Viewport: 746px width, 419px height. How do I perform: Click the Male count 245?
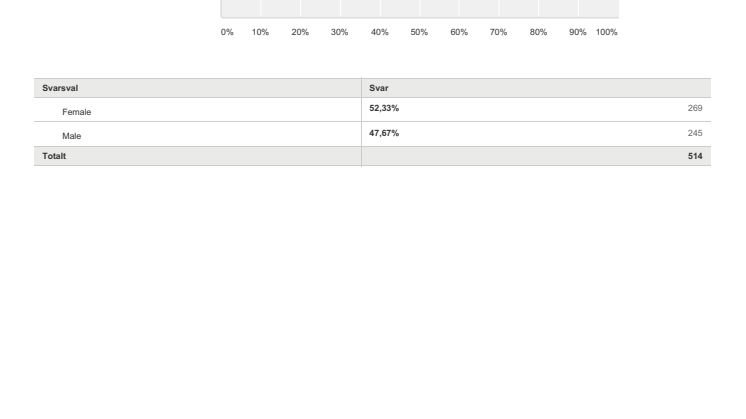pos(695,132)
